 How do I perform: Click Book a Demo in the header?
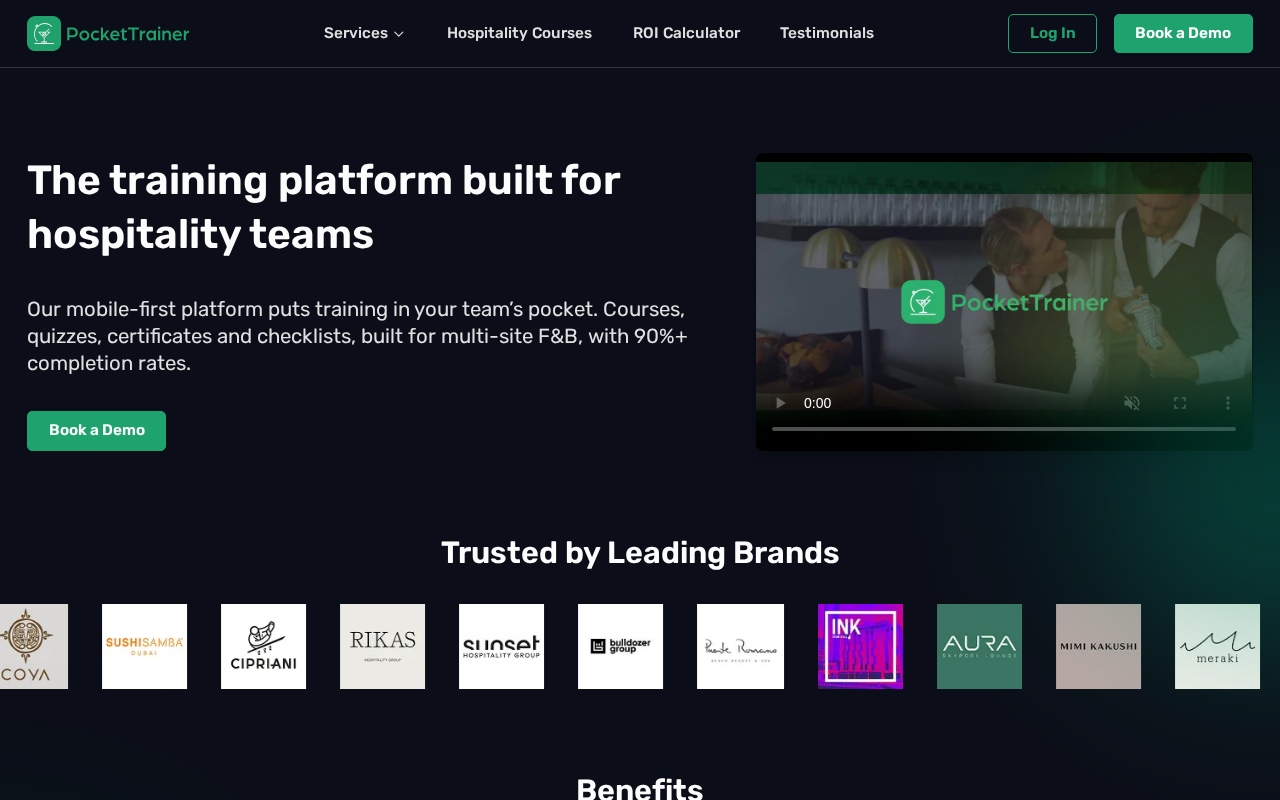coord(1183,33)
